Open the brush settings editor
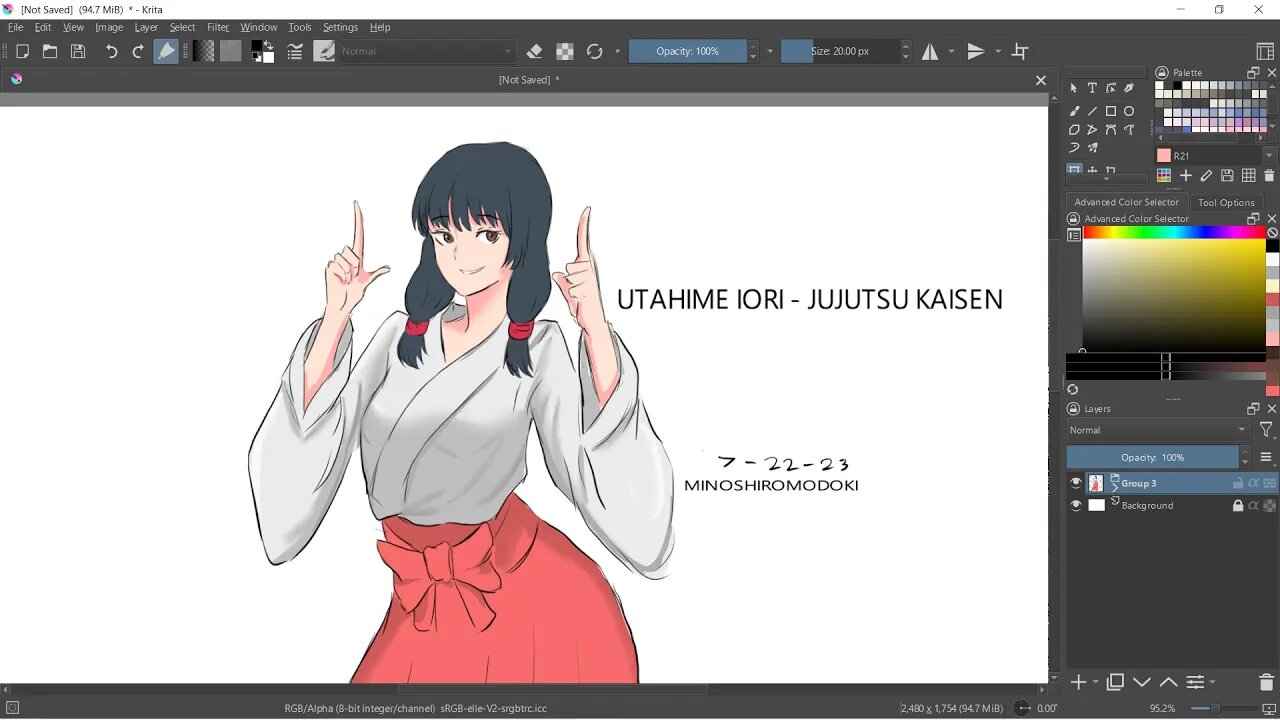Viewport: 1280px width, 720px height. tap(295, 51)
